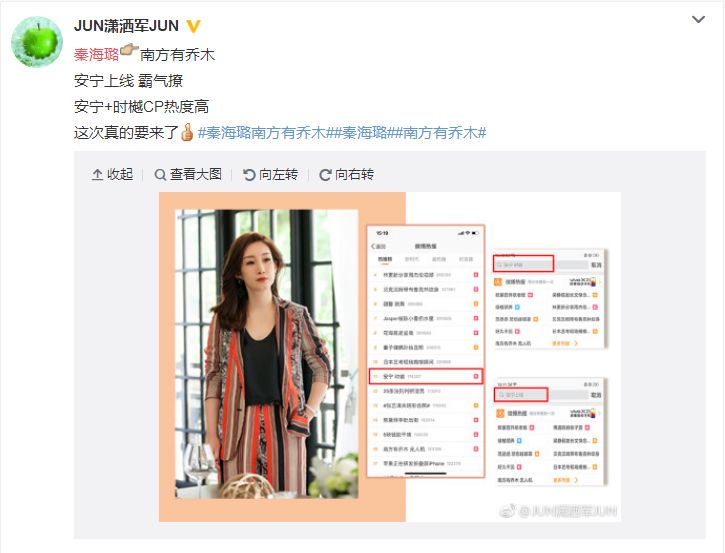Click the rotate-right arrow icon
The image size is (725, 553).
click(325, 175)
